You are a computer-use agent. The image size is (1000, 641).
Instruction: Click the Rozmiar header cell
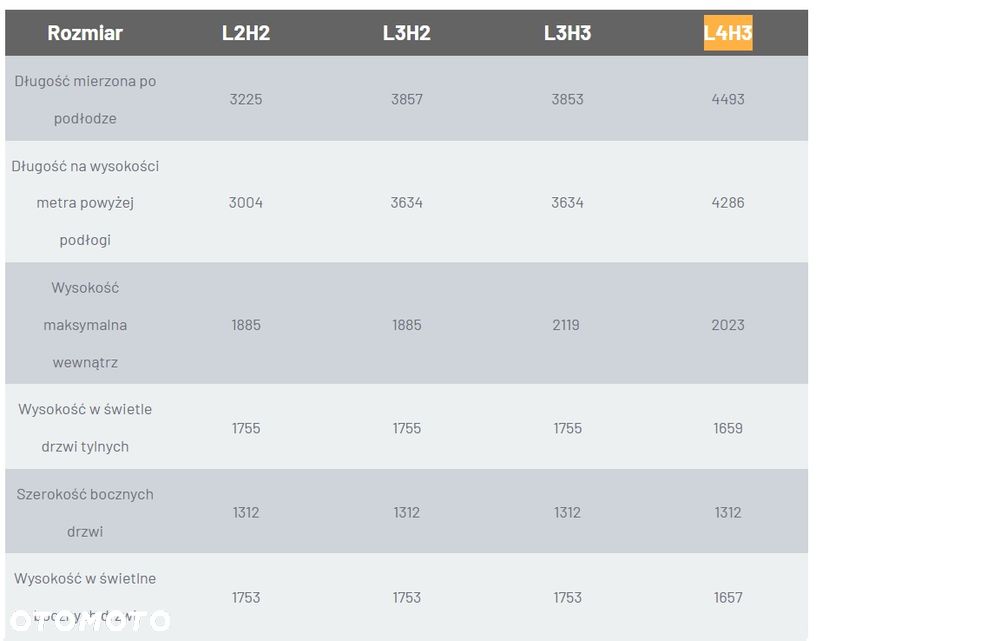(x=85, y=33)
